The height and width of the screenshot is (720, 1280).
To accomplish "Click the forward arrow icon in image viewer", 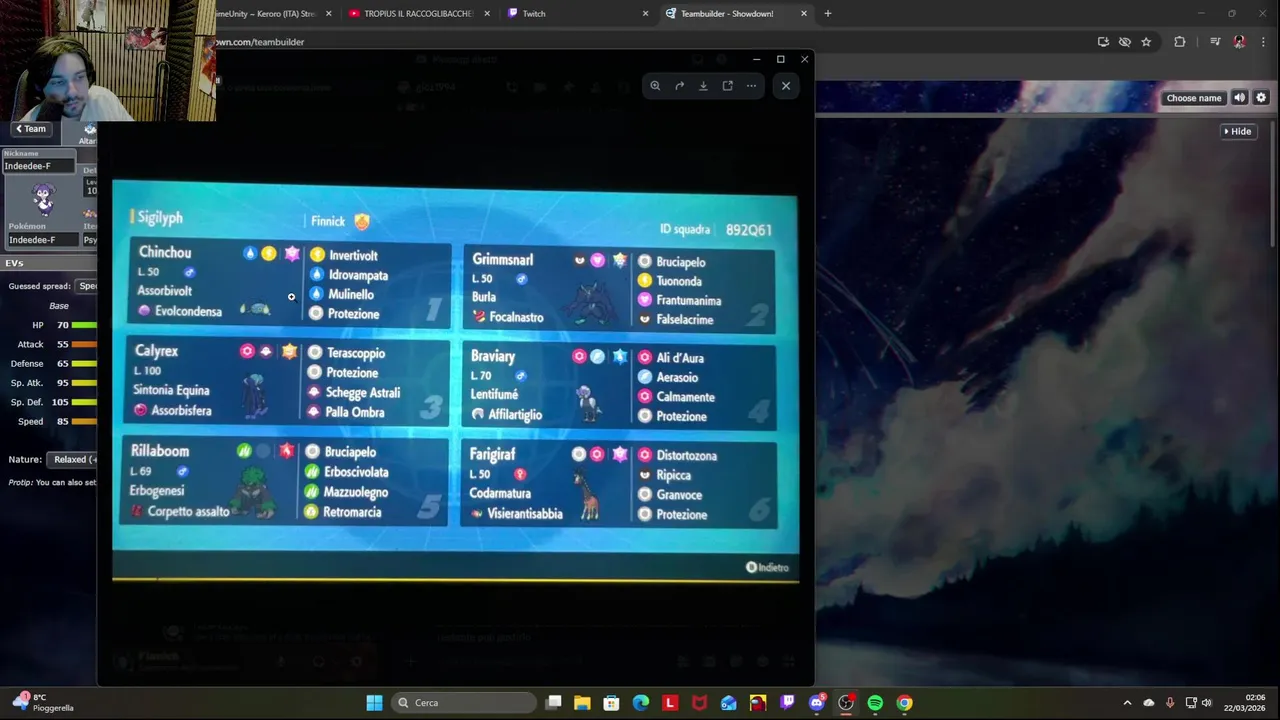I will [679, 86].
